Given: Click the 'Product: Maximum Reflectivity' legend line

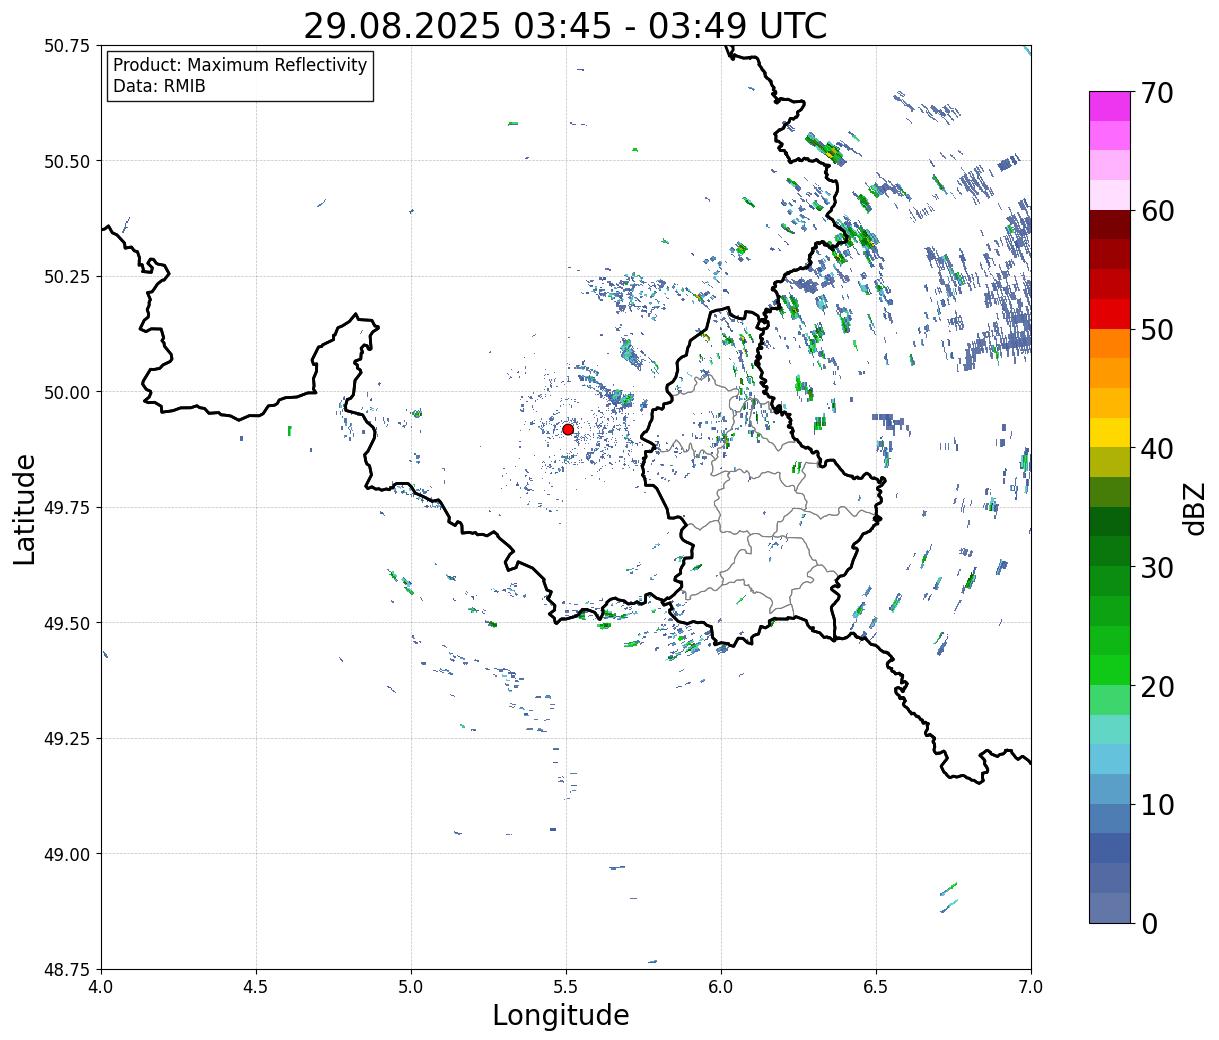Looking at the screenshot, I should (x=240, y=65).
